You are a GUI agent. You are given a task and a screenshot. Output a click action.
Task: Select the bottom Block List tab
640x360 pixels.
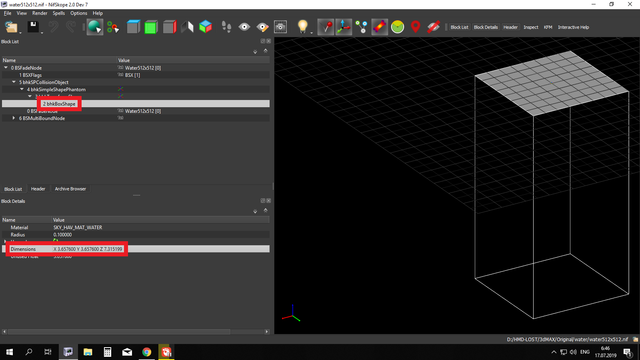pos(13,189)
